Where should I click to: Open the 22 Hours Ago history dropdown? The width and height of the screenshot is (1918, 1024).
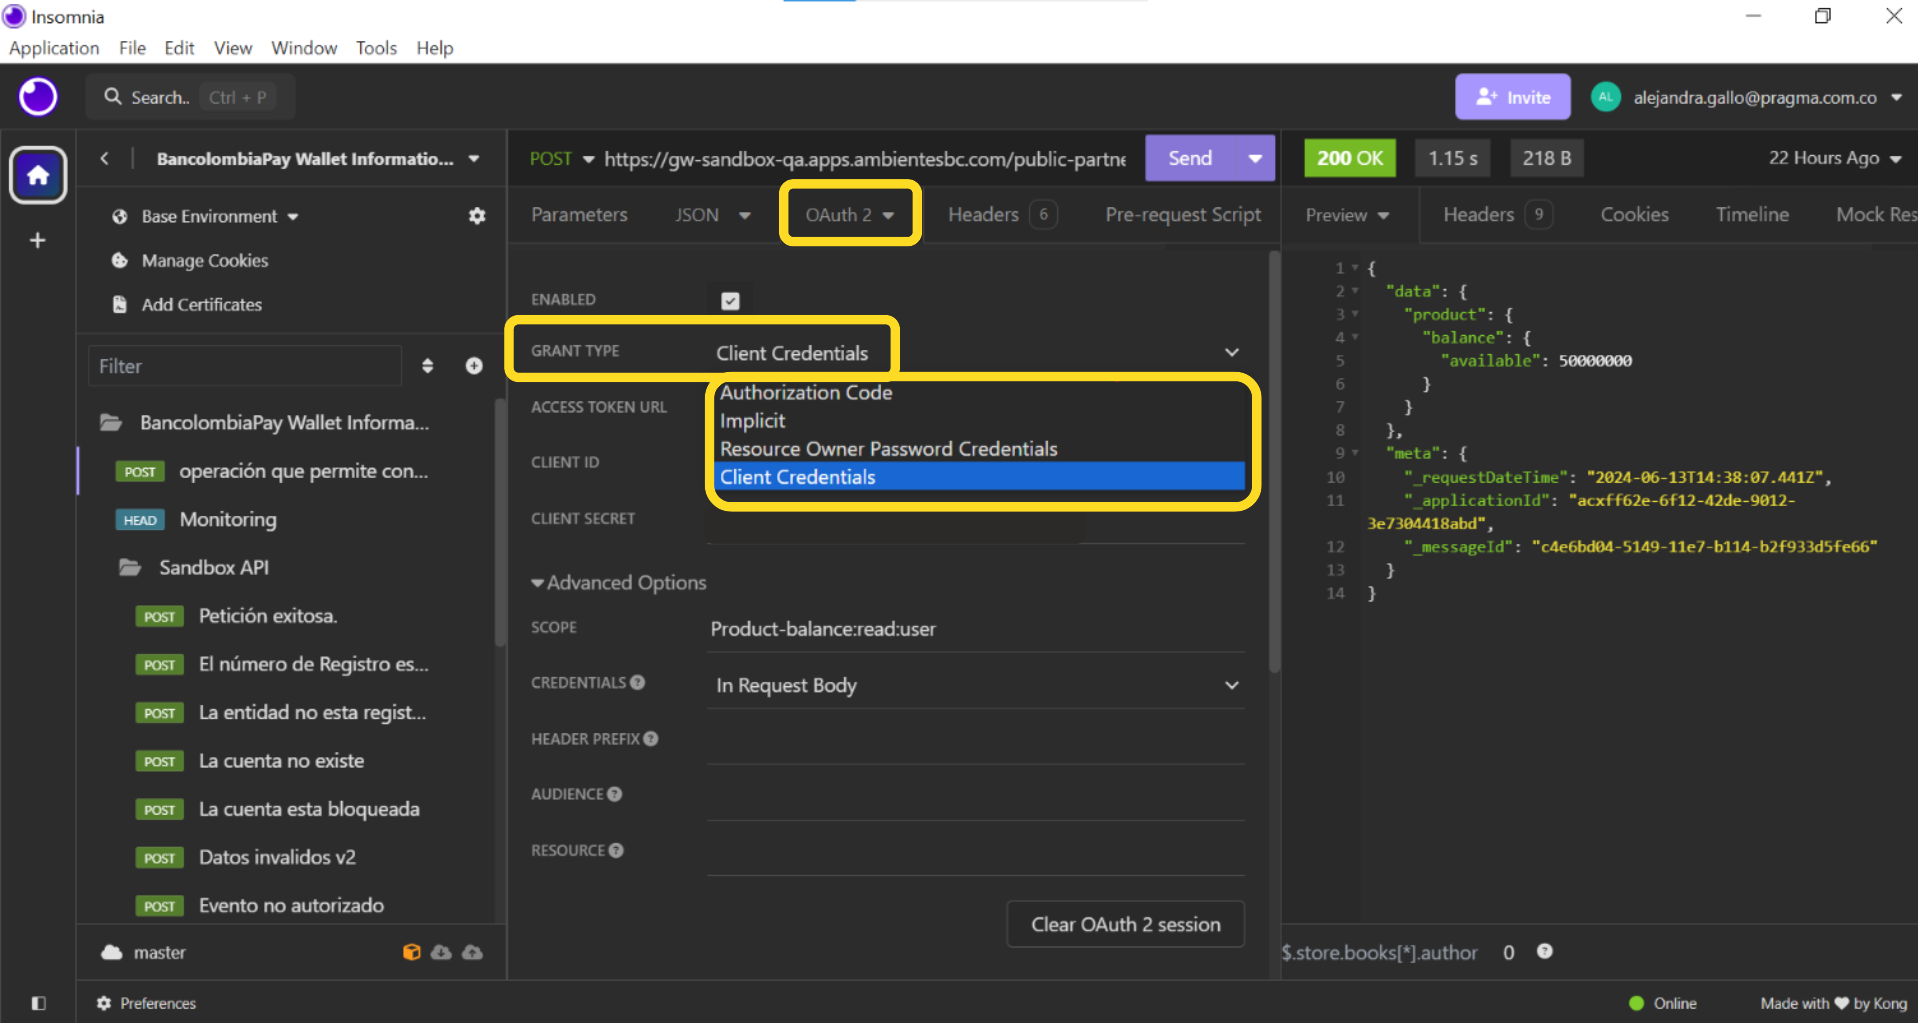coord(1834,158)
